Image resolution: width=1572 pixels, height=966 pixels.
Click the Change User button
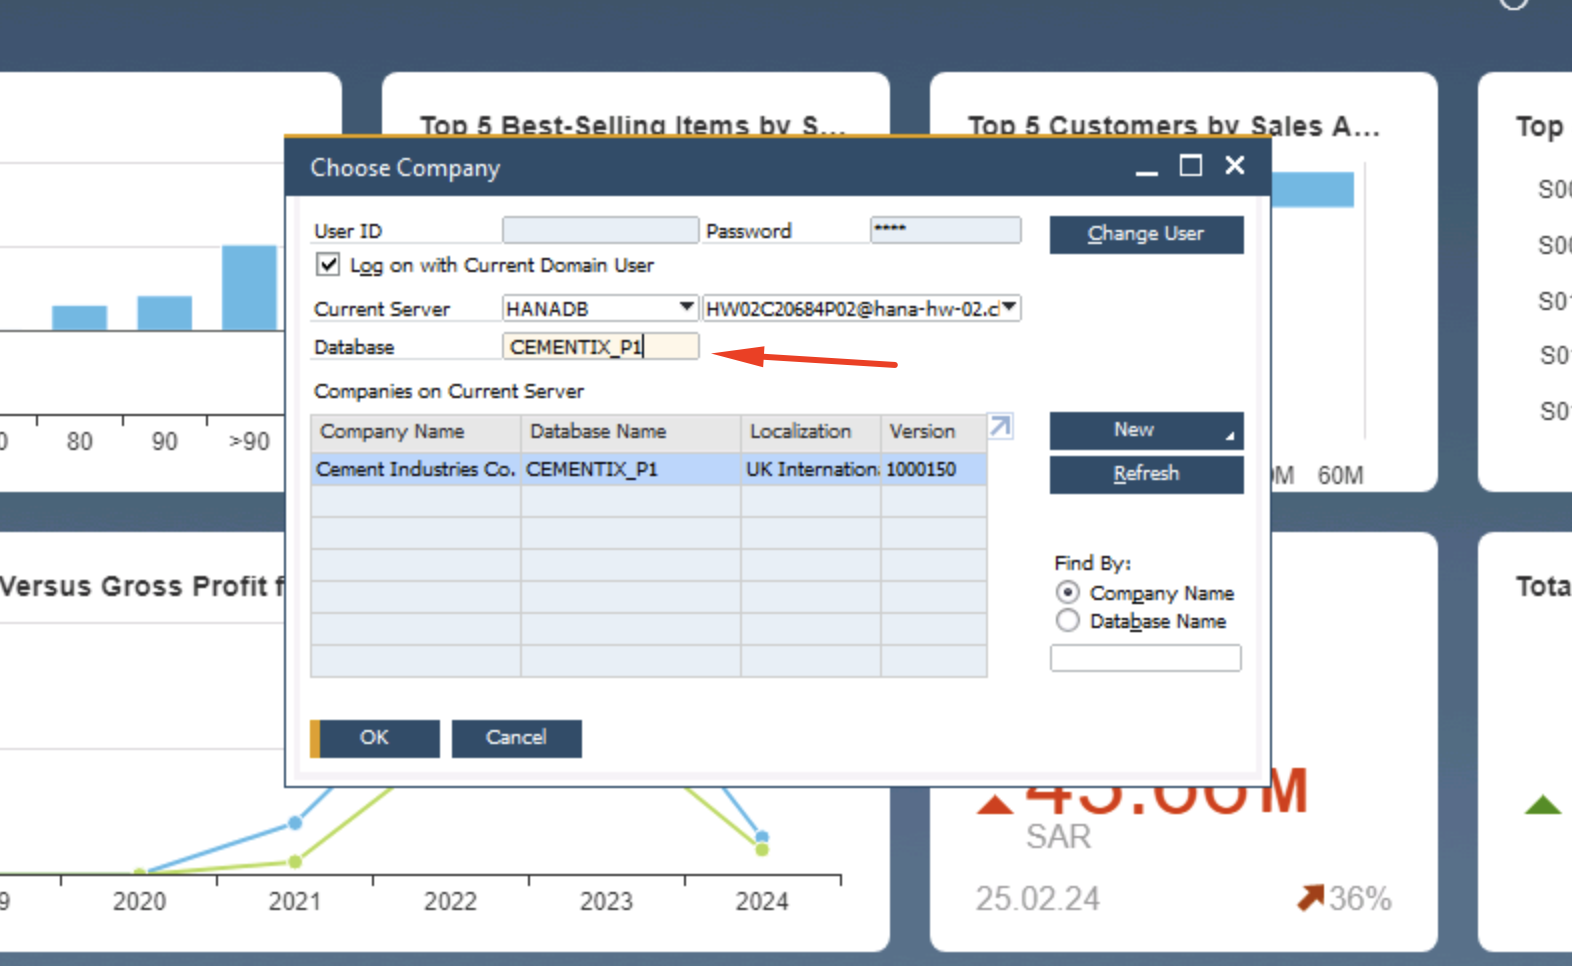coord(1146,234)
